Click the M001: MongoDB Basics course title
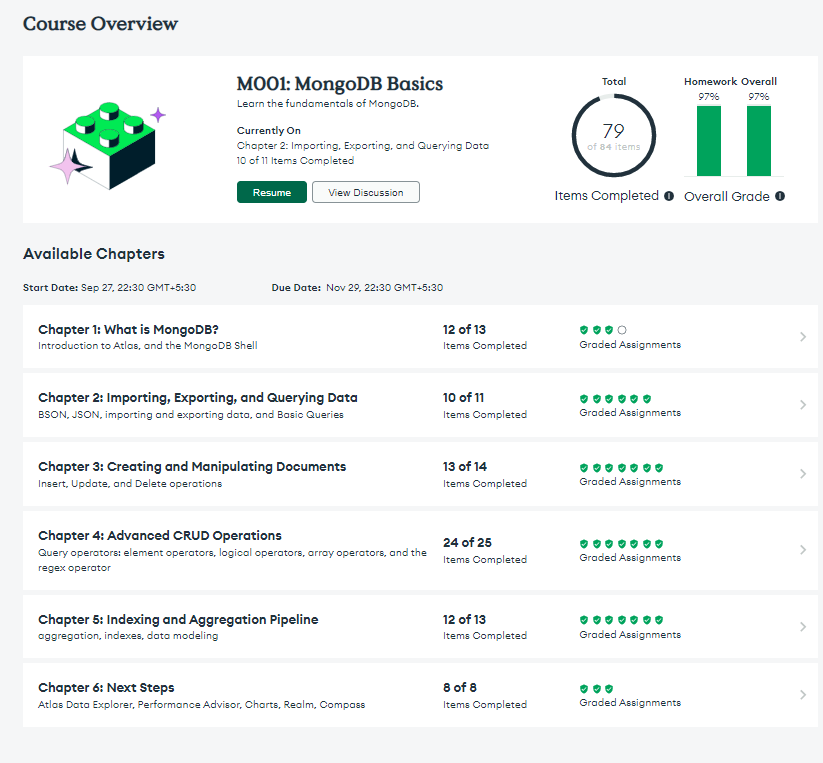The image size is (823, 763). (339, 84)
